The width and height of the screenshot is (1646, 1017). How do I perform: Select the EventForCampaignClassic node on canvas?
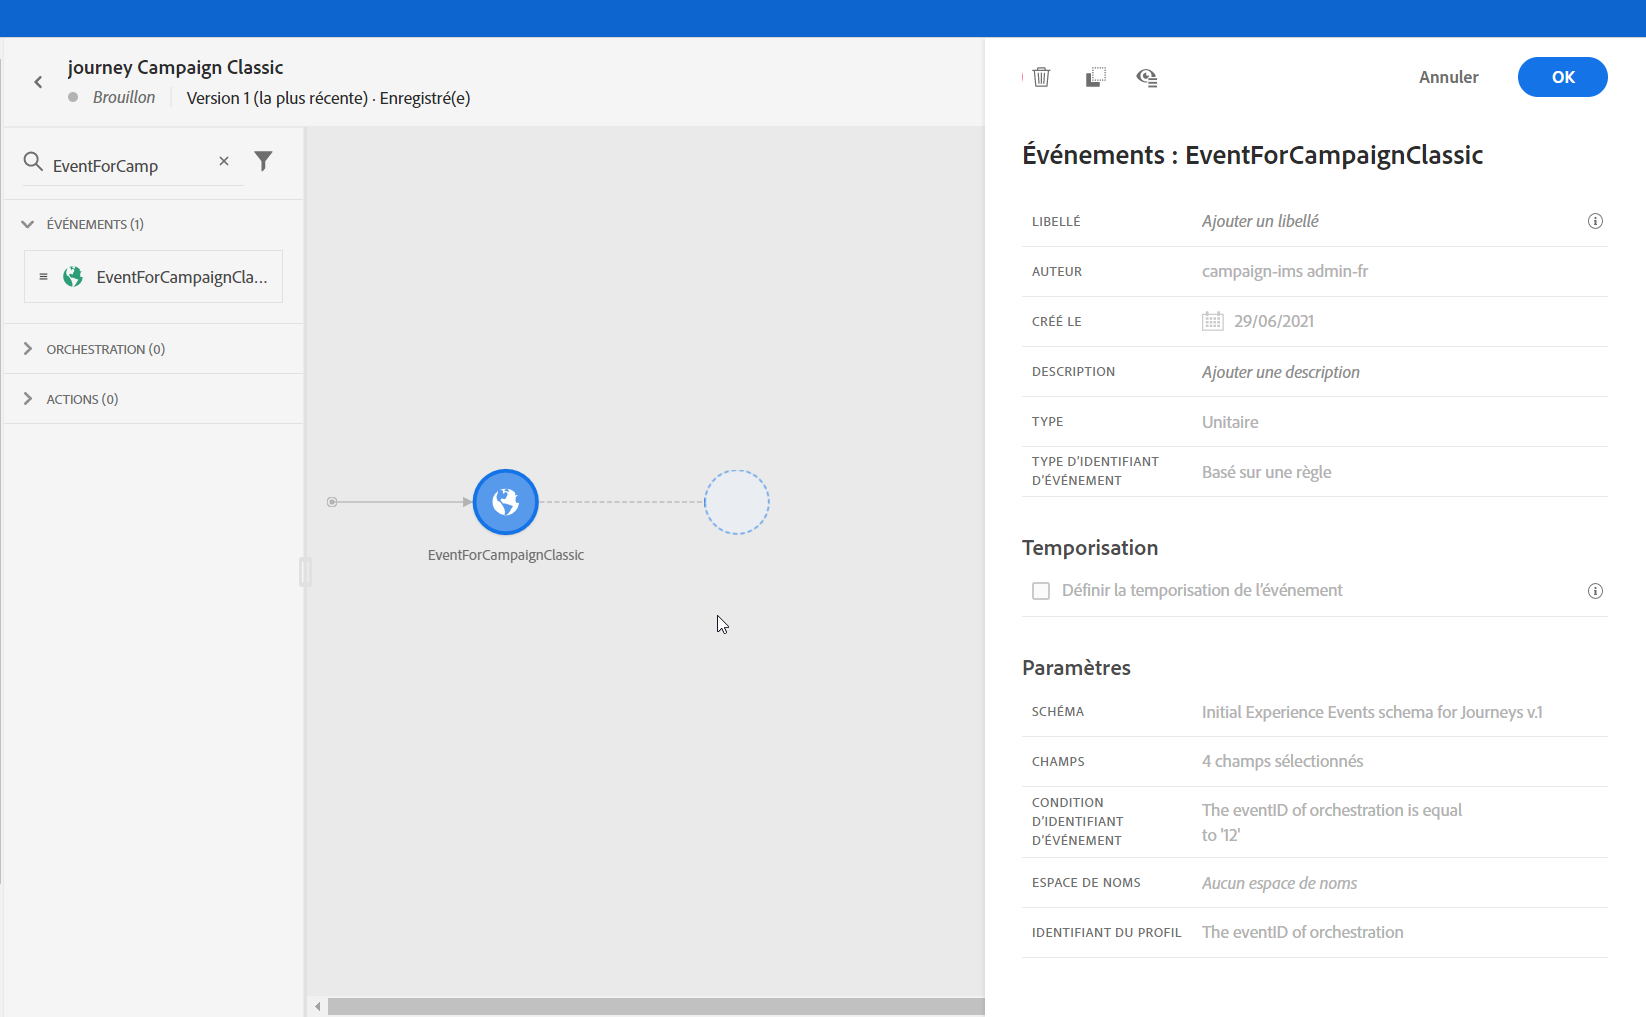point(506,502)
